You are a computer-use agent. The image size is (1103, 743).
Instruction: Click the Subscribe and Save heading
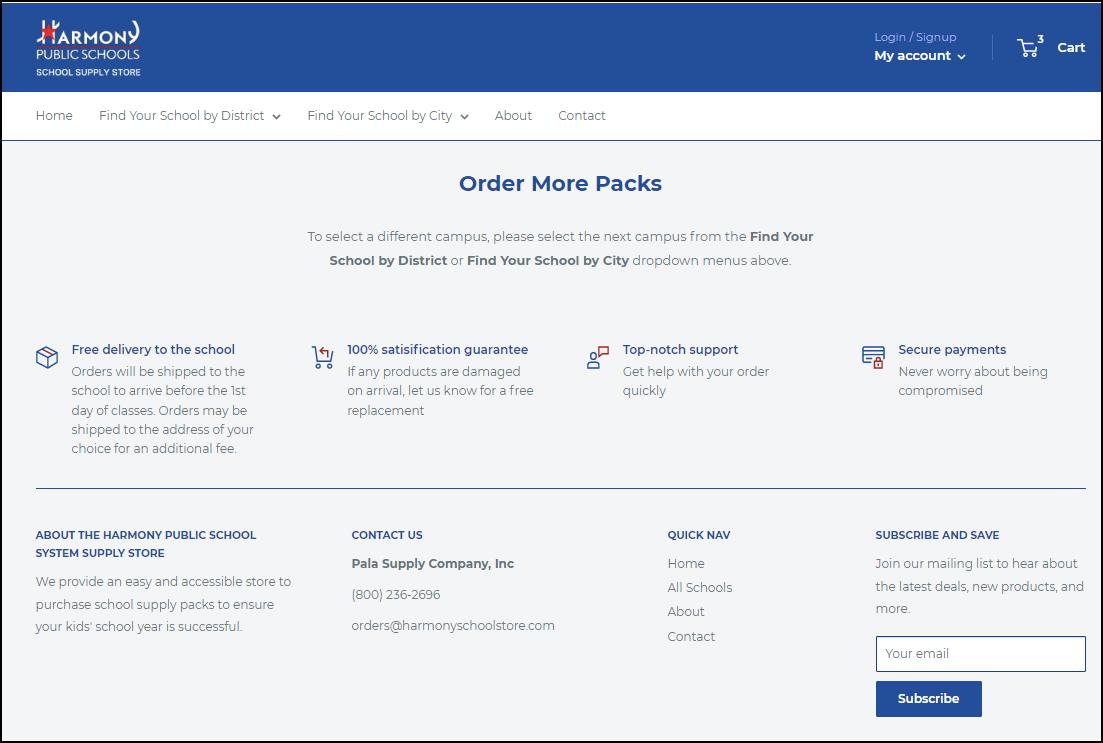pyautogui.click(x=937, y=535)
